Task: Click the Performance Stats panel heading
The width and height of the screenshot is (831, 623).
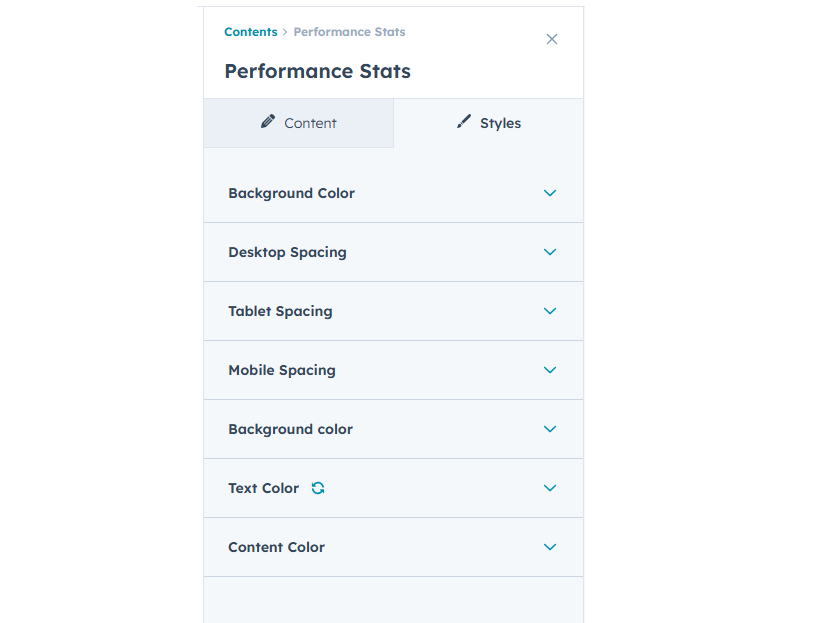Action: [317, 71]
